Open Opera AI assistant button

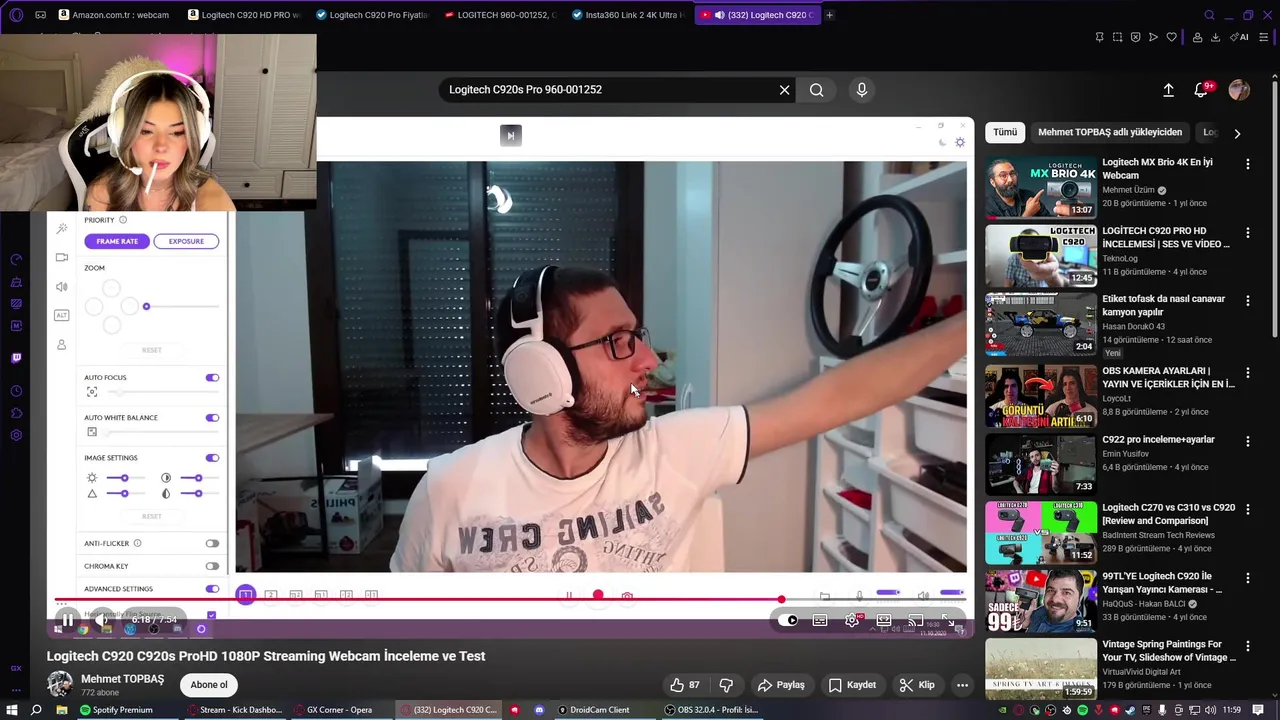point(1241,37)
